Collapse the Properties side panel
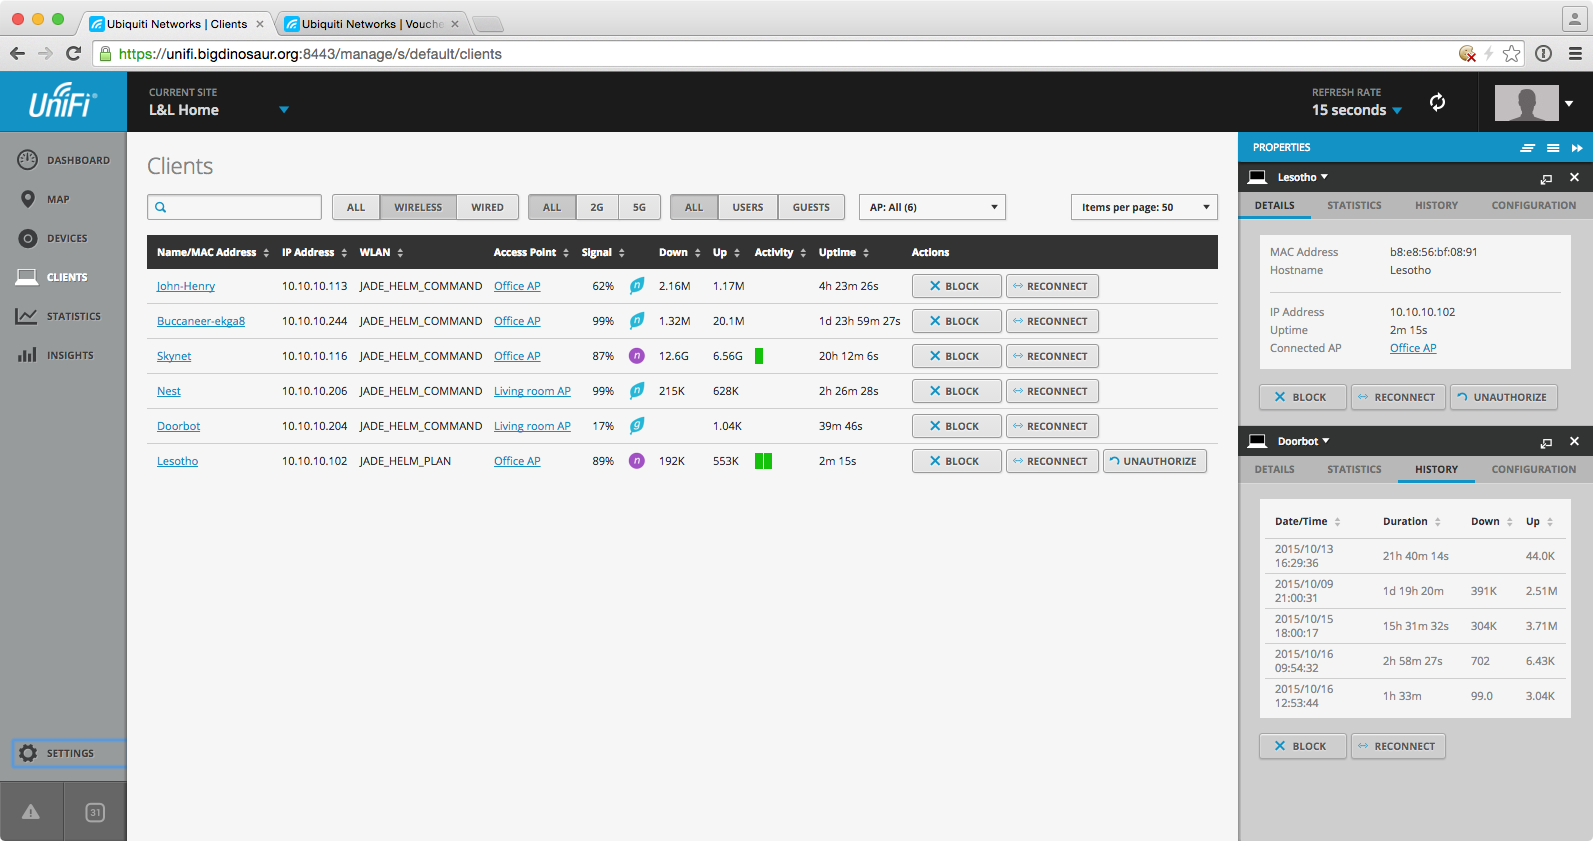1593x841 pixels. coord(1577,148)
